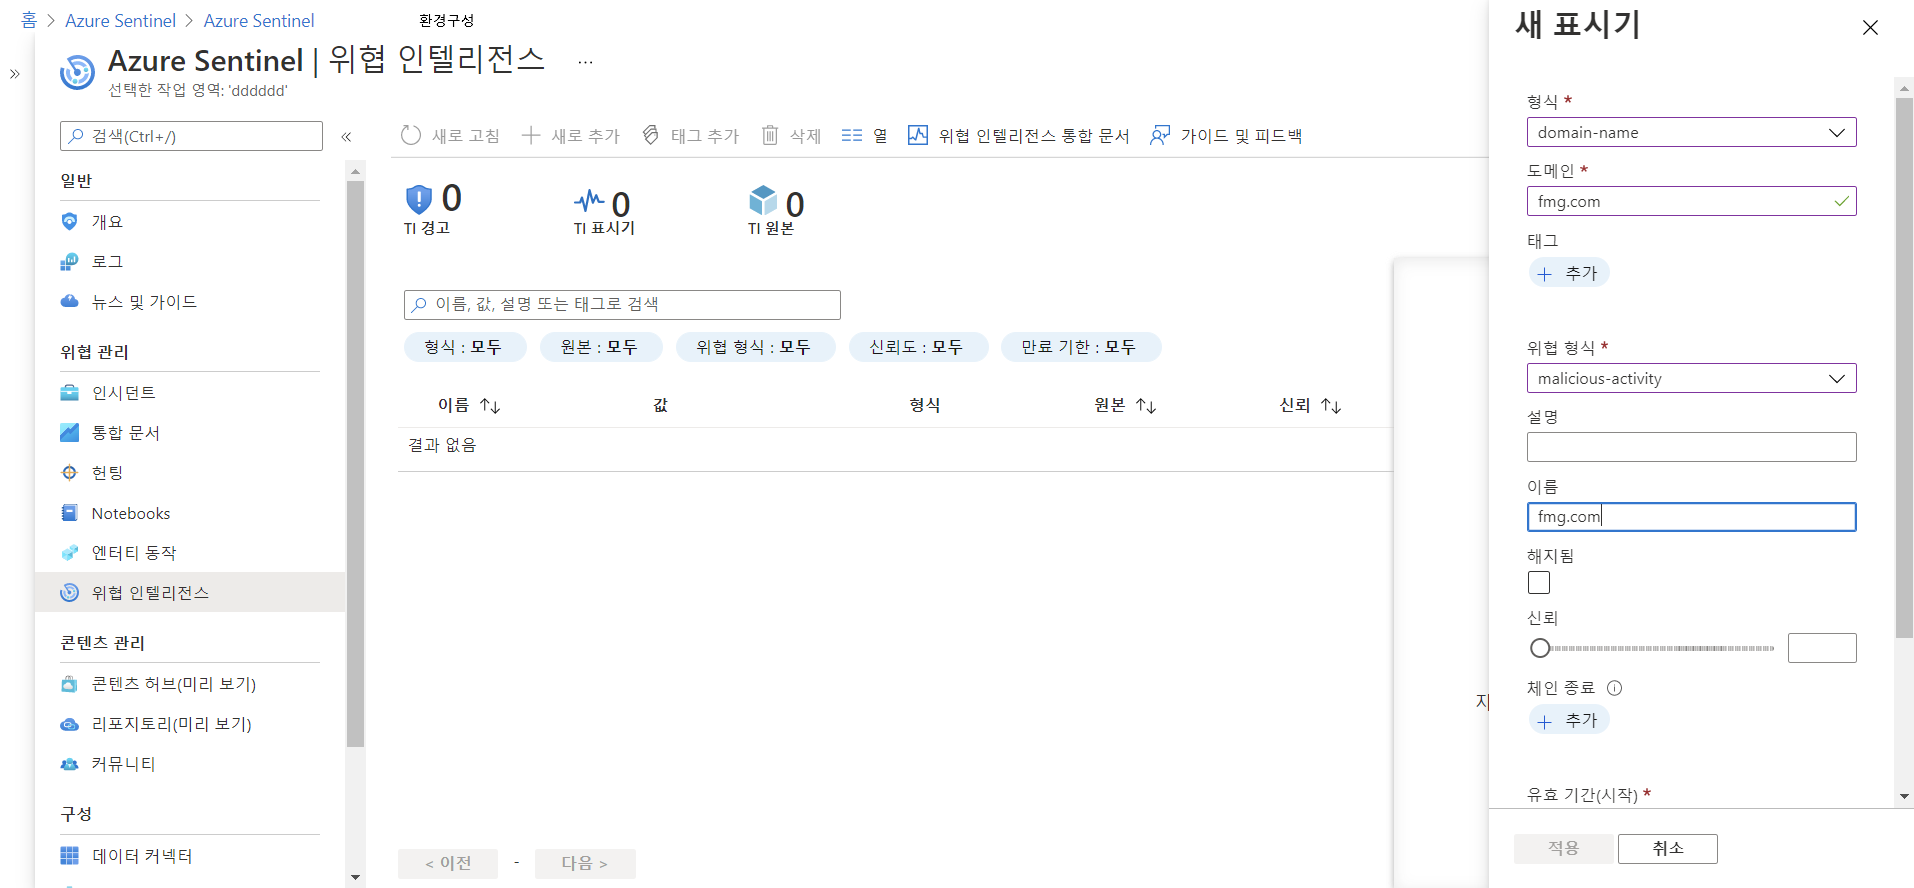Click the 도메인 fmg.com input field
Screen dimensions: 1914x888
[1691, 201]
